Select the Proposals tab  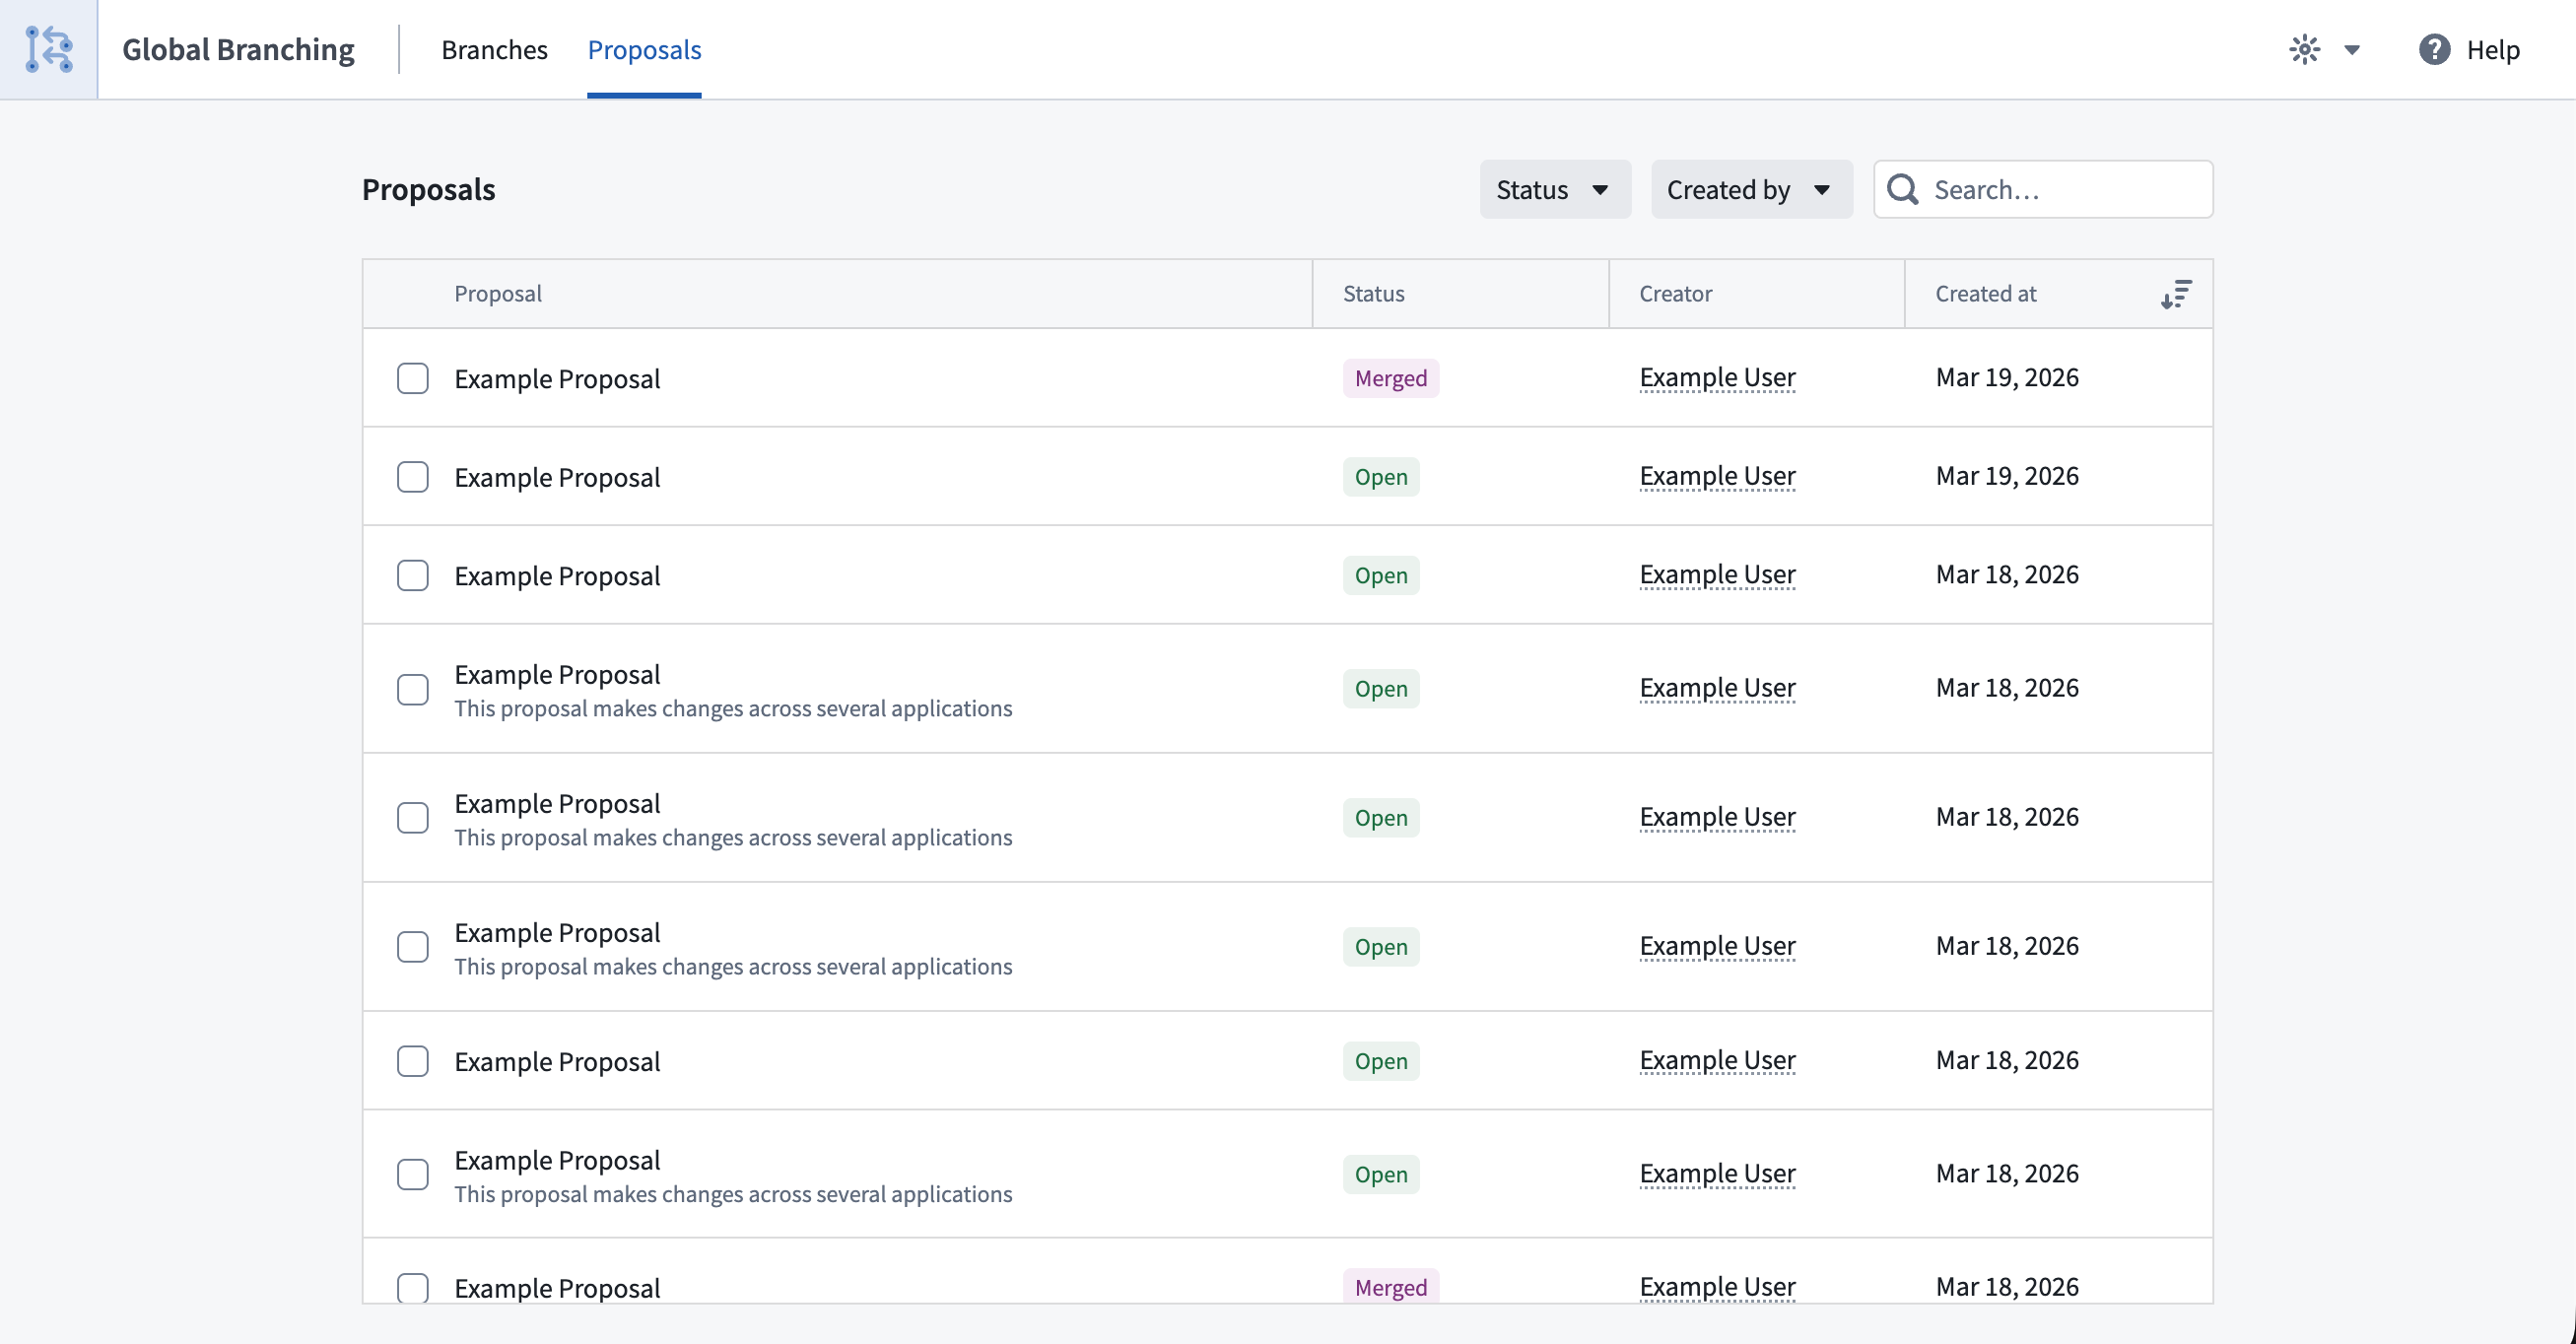point(643,49)
